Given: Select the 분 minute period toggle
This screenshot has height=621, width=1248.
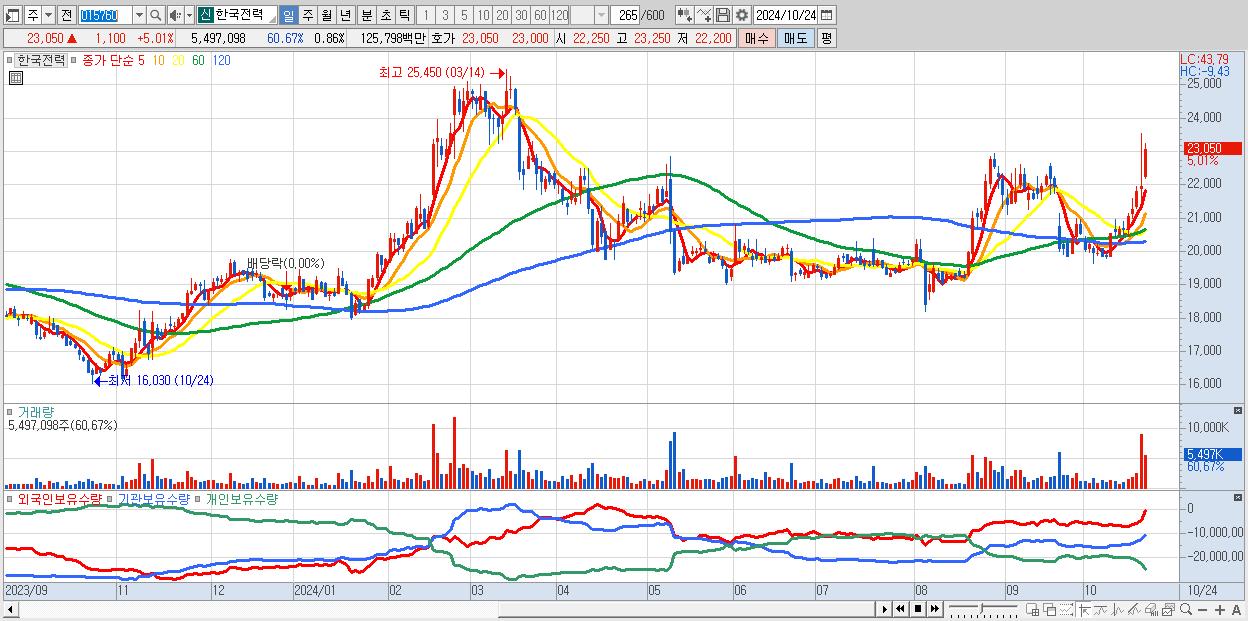Looking at the screenshot, I should (366, 15).
